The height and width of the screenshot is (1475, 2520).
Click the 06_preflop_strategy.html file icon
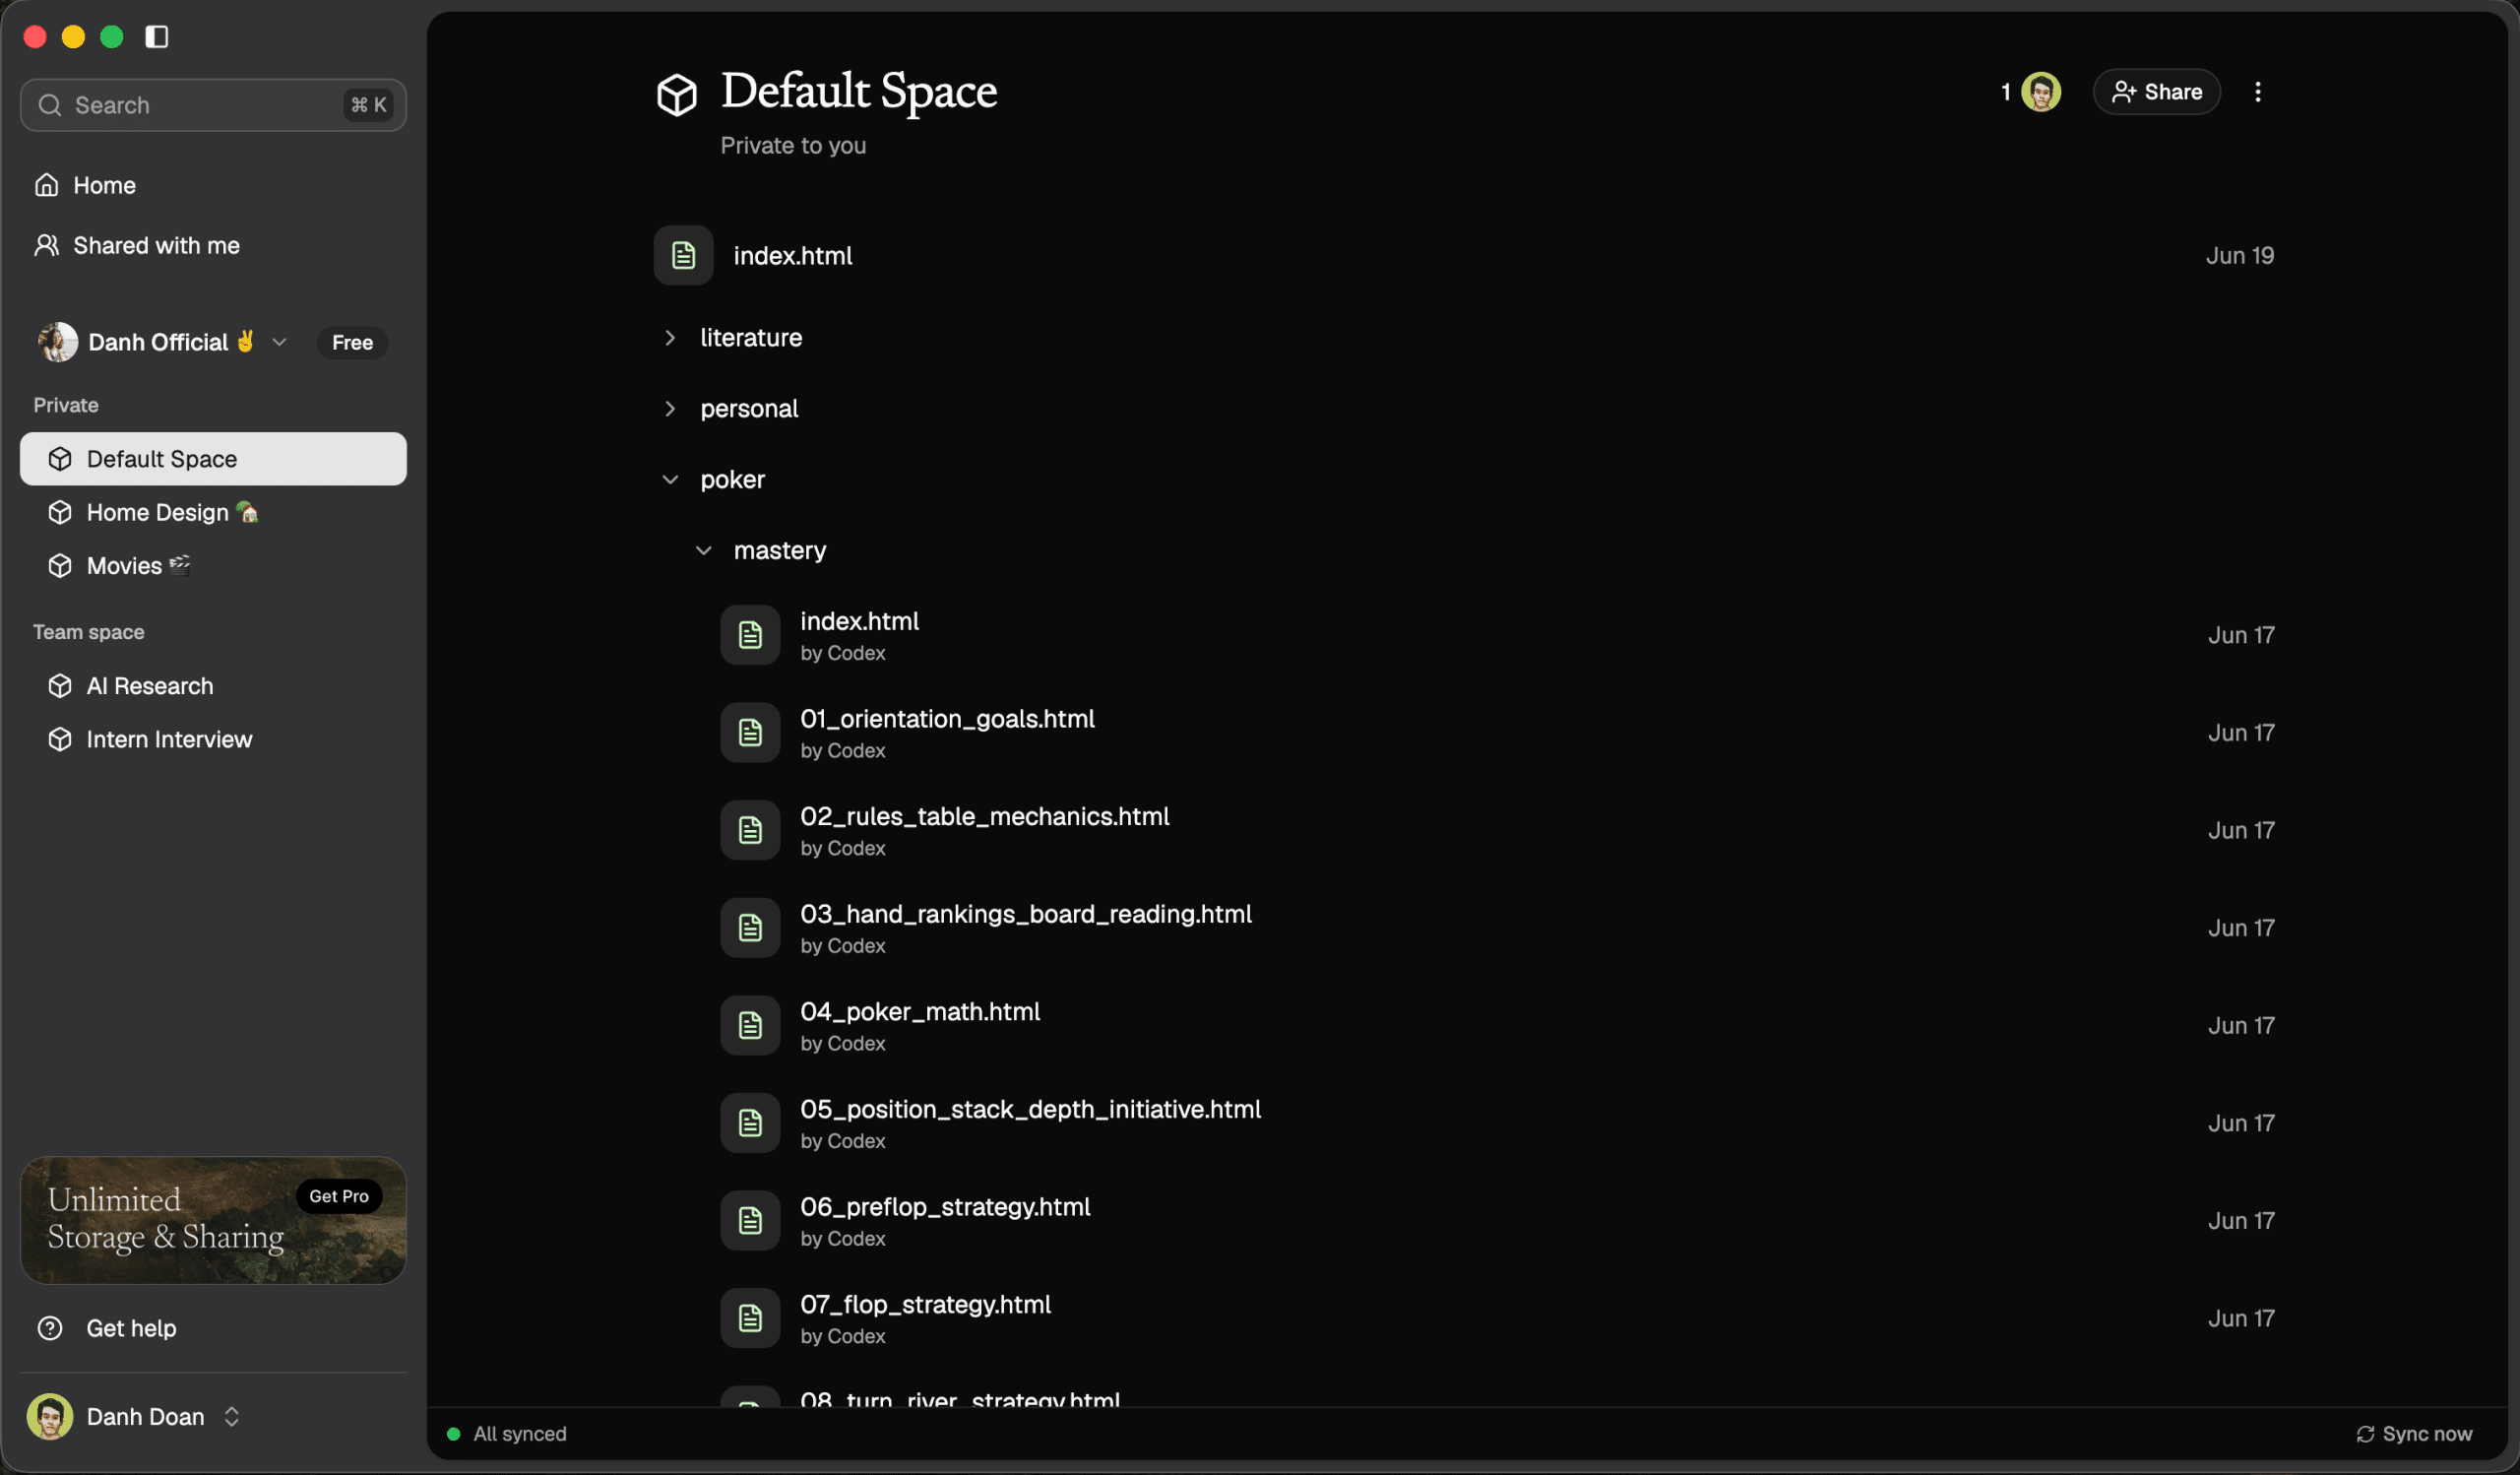click(750, 1220)
